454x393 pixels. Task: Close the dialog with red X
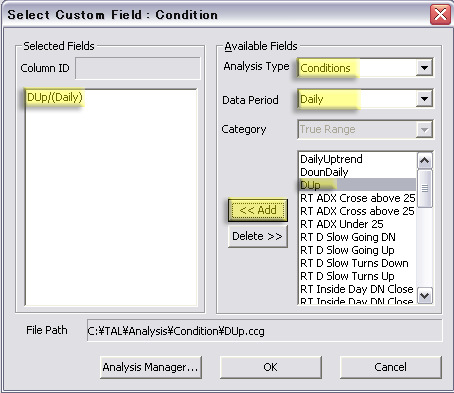point(440,15)
